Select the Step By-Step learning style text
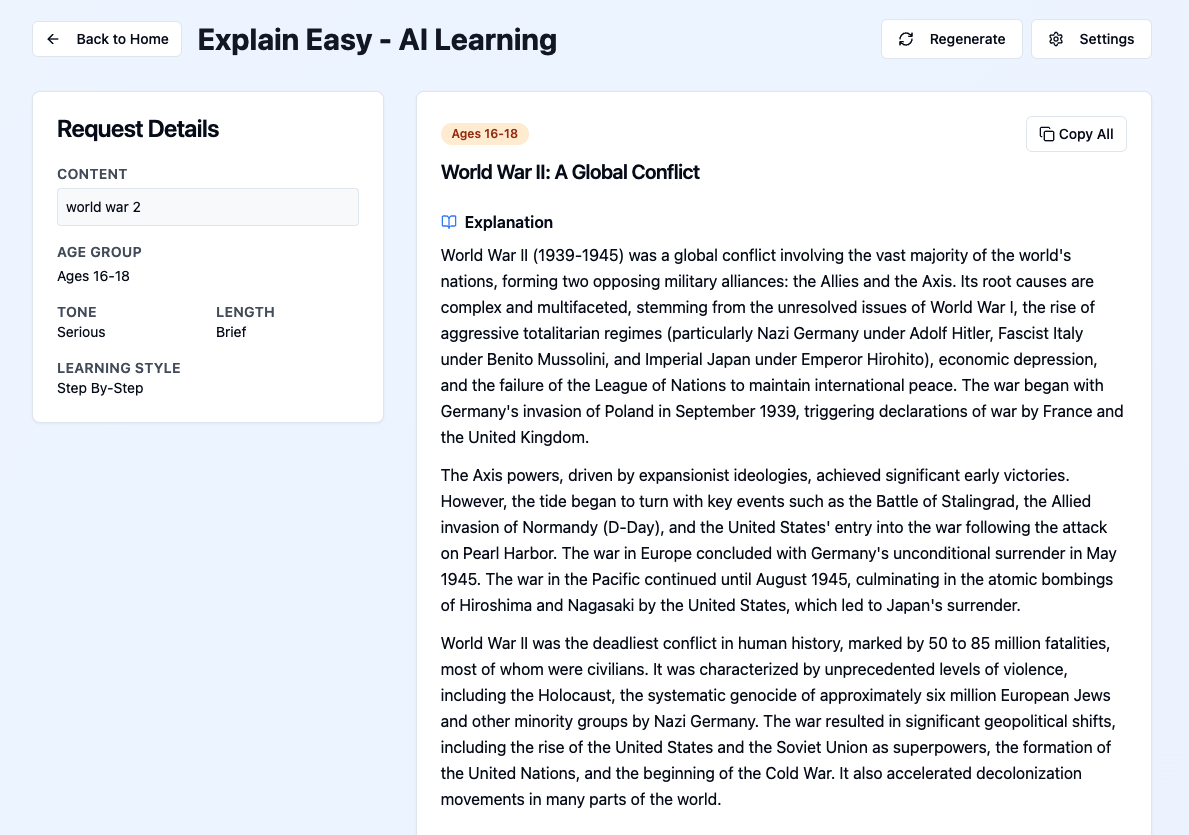 [100, 388]
